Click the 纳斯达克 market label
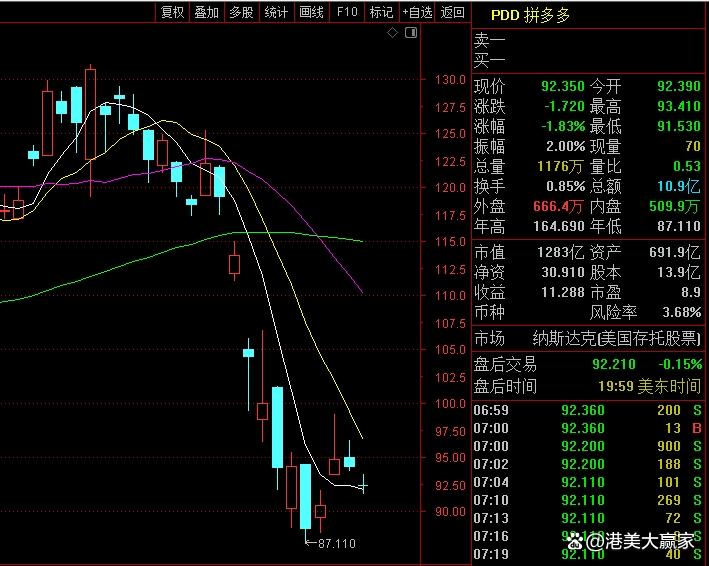The width and height of the screenshot is (709, 566). tap(616, 339)
